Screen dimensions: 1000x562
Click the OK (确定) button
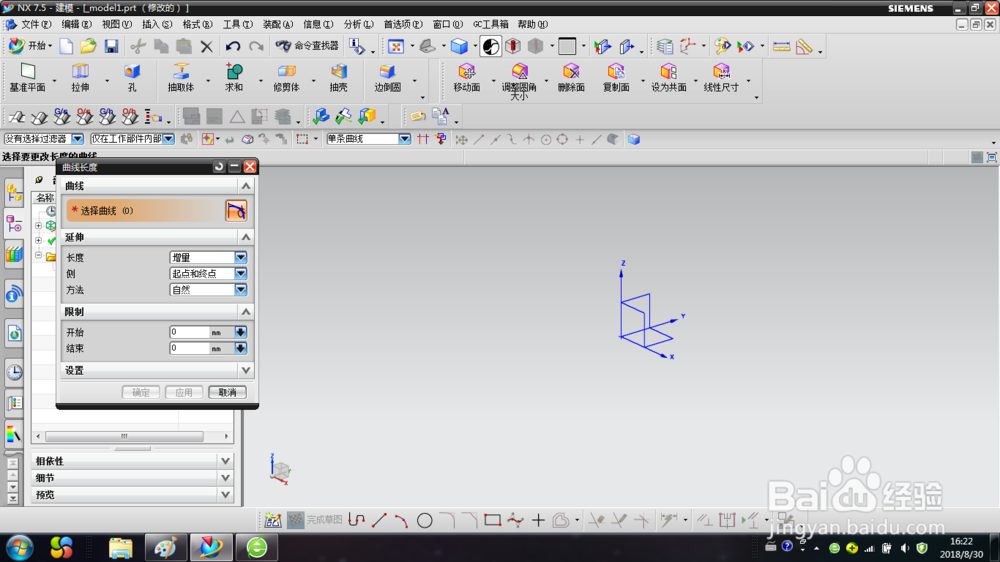coord(140,392)
